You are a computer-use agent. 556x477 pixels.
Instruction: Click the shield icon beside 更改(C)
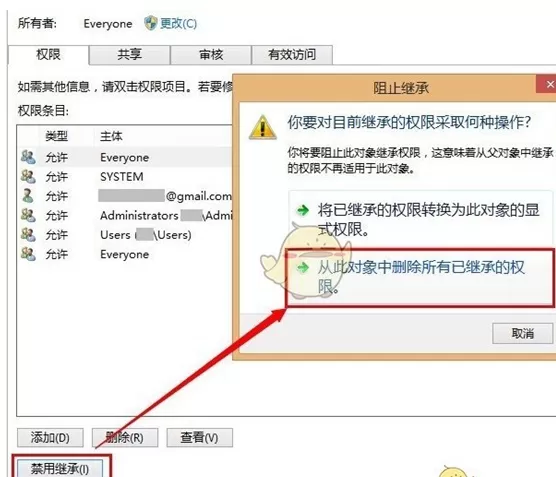pyautogui.click(x=151, y=23)
